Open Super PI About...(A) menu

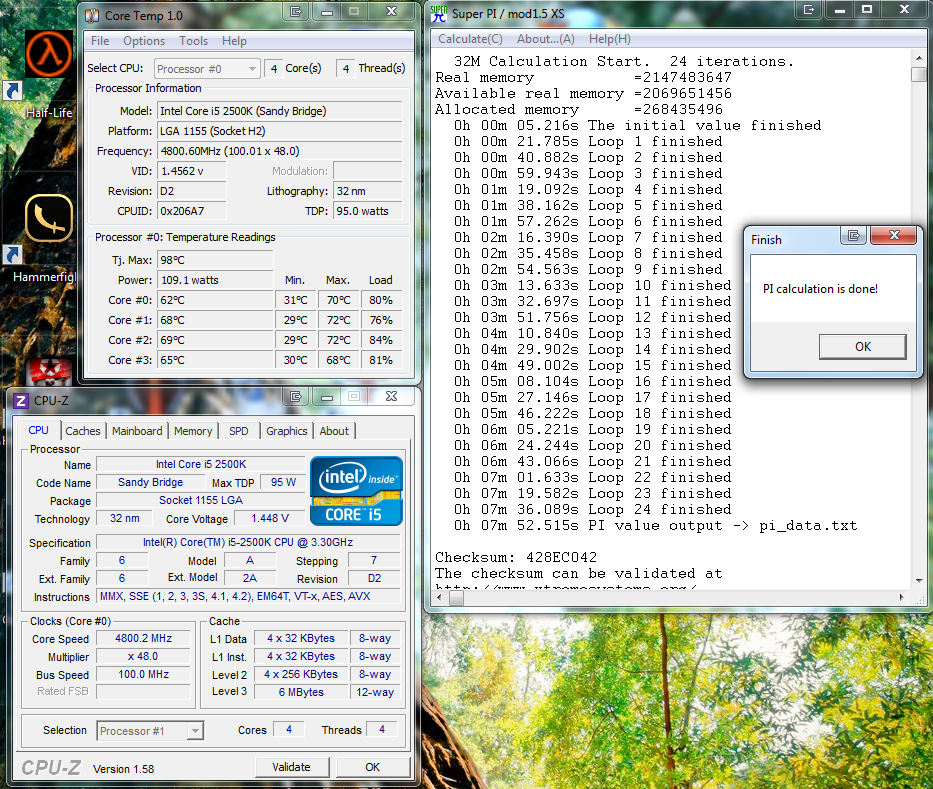(546, 39)
